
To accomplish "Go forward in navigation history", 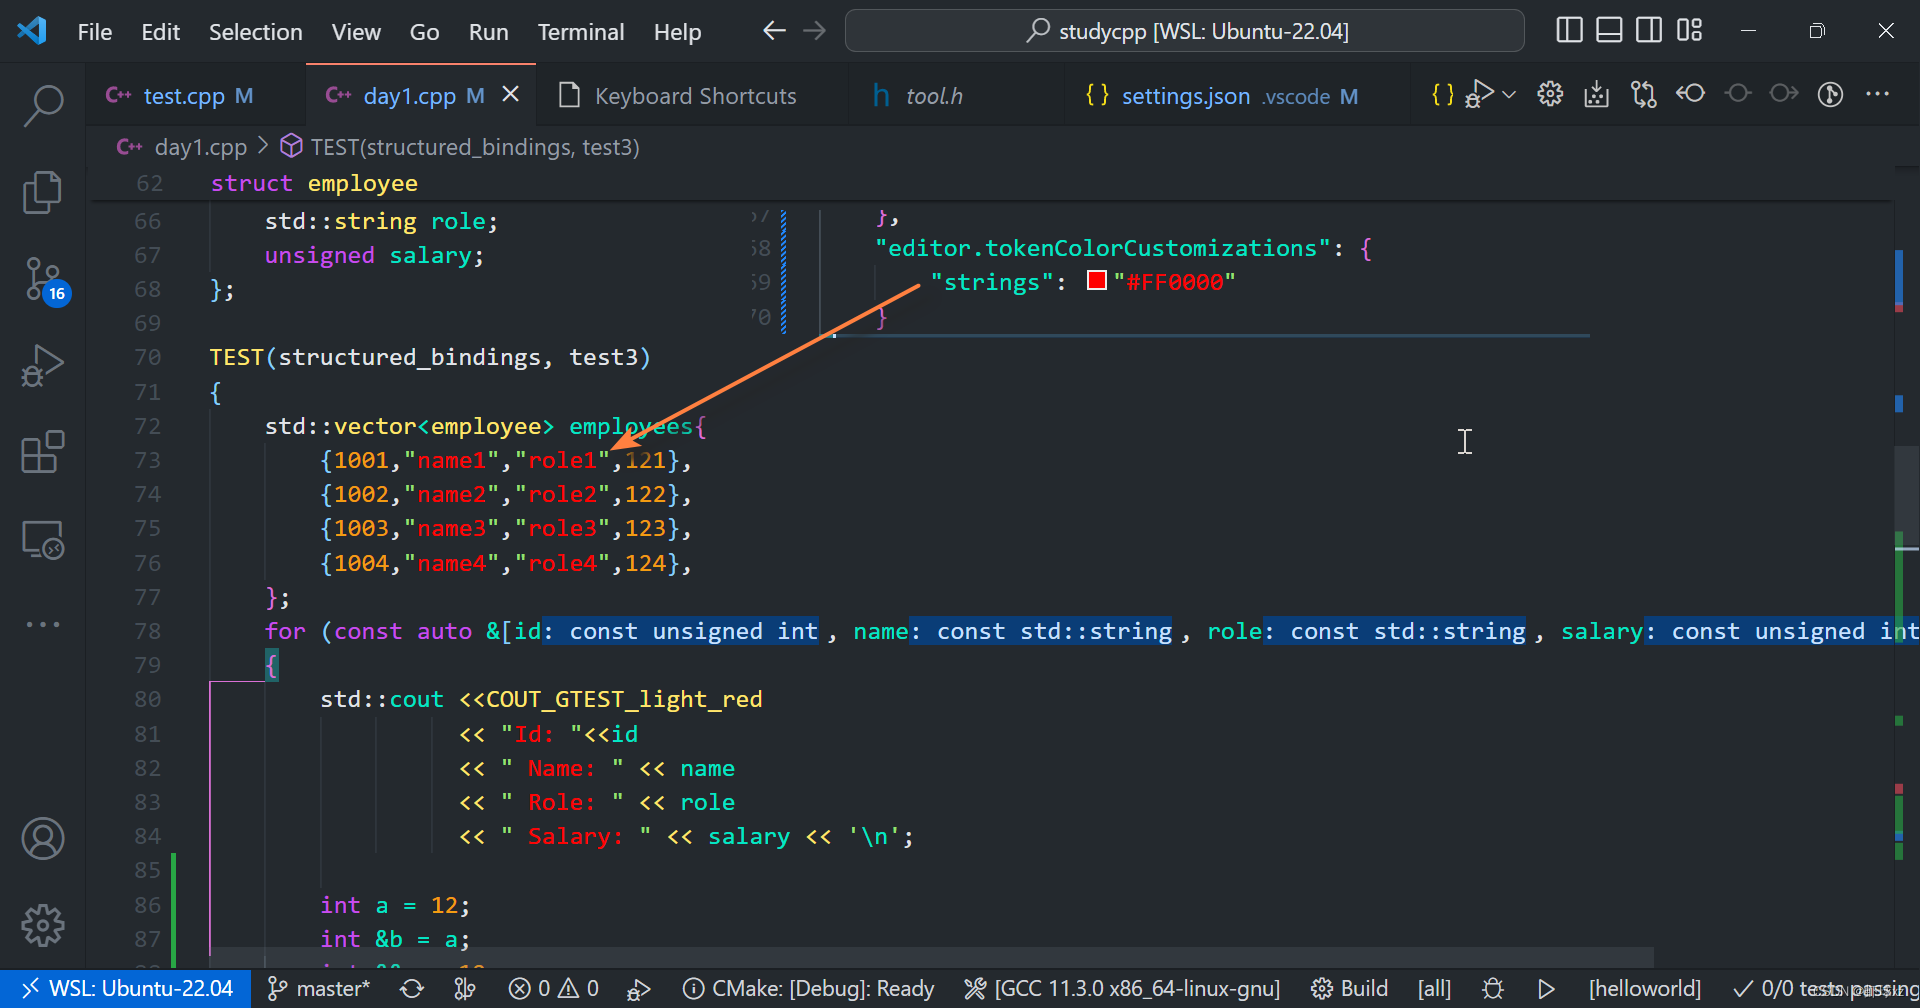I will click(x=815, y=31).
